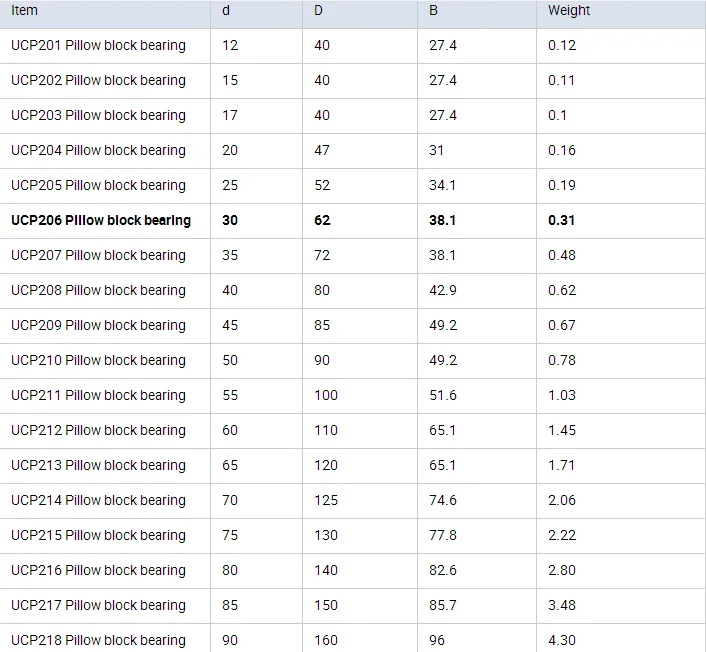This screenshot has width=706, height=652.
Task: Open UCP201 Pillow block bearing item
Action: click(x=98, y=45)
